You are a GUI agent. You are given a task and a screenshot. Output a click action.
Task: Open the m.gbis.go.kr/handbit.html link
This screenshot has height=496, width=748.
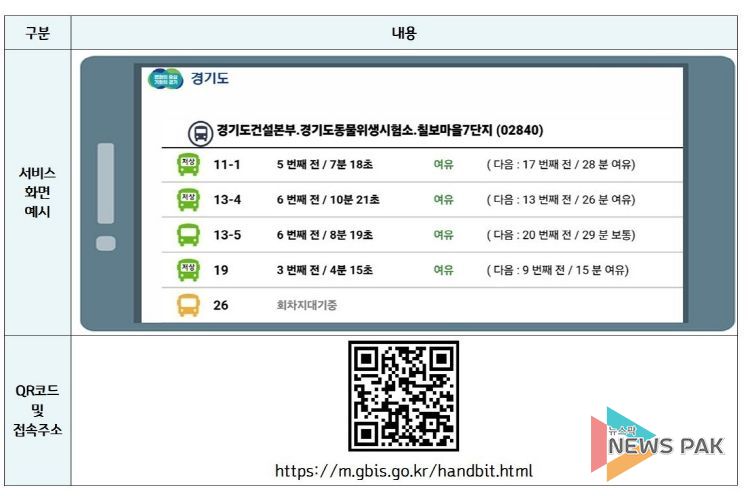pos(404,471)
